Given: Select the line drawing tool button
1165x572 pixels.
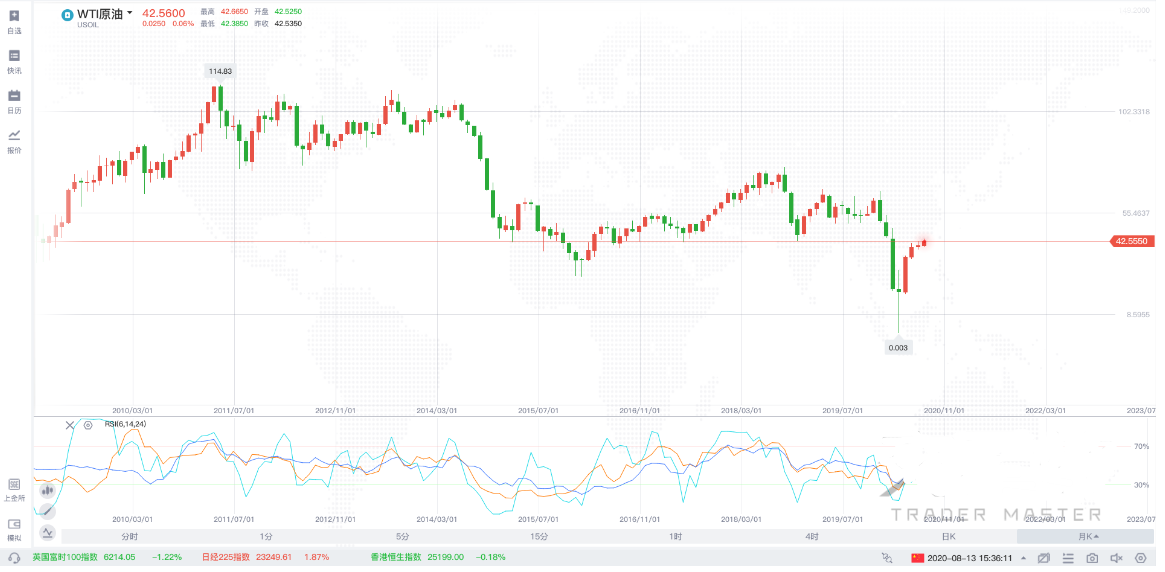Looking at the screenshot, I should 47,511.
